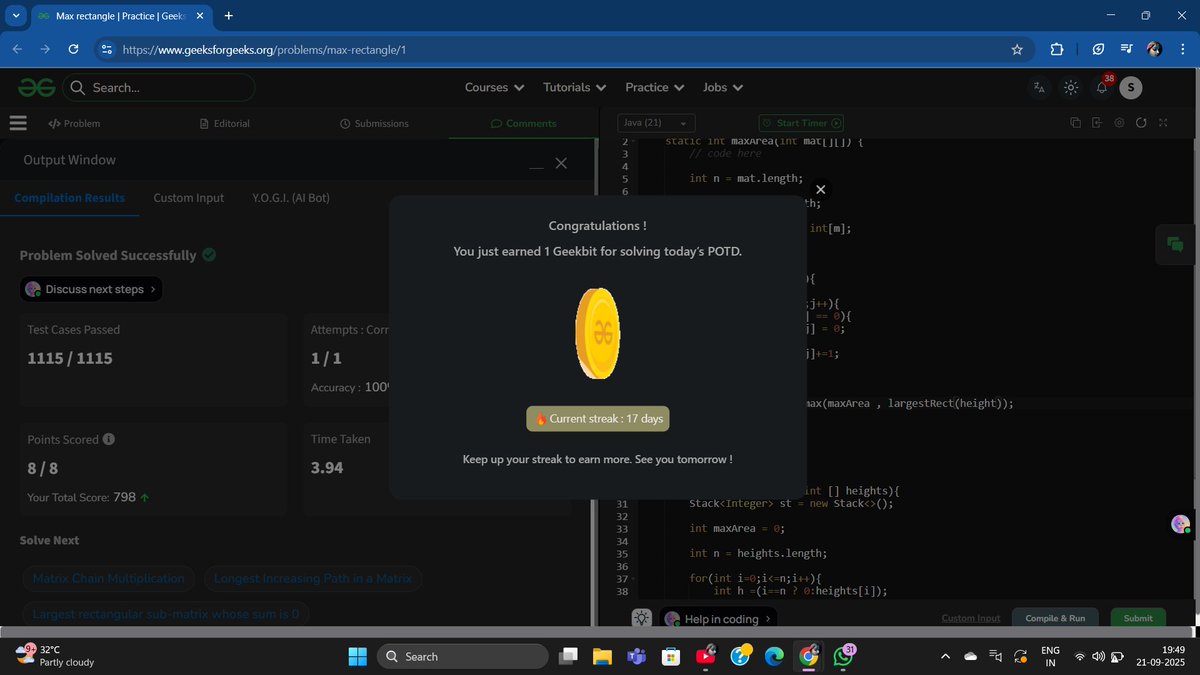Minimize the Output Window panel
The width and height of the screenshot is (1200, 675).
click(537, 166)
